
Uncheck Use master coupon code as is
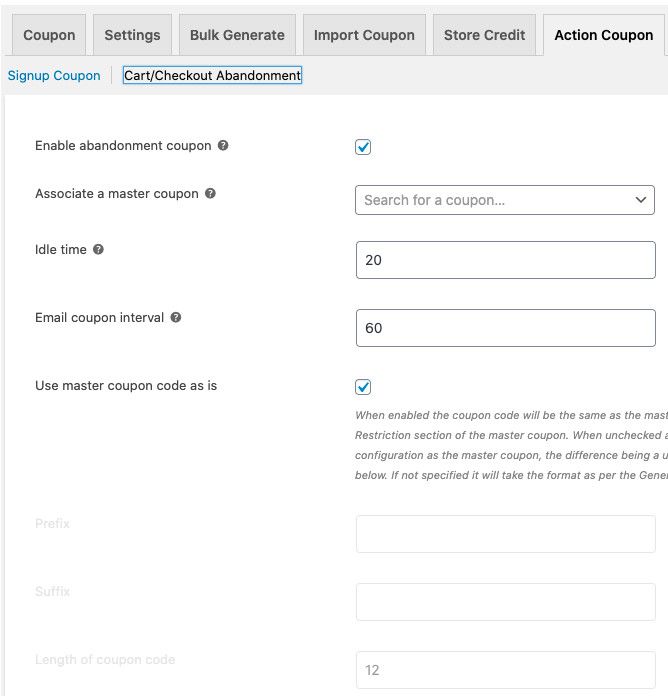(x=363, y=387)
